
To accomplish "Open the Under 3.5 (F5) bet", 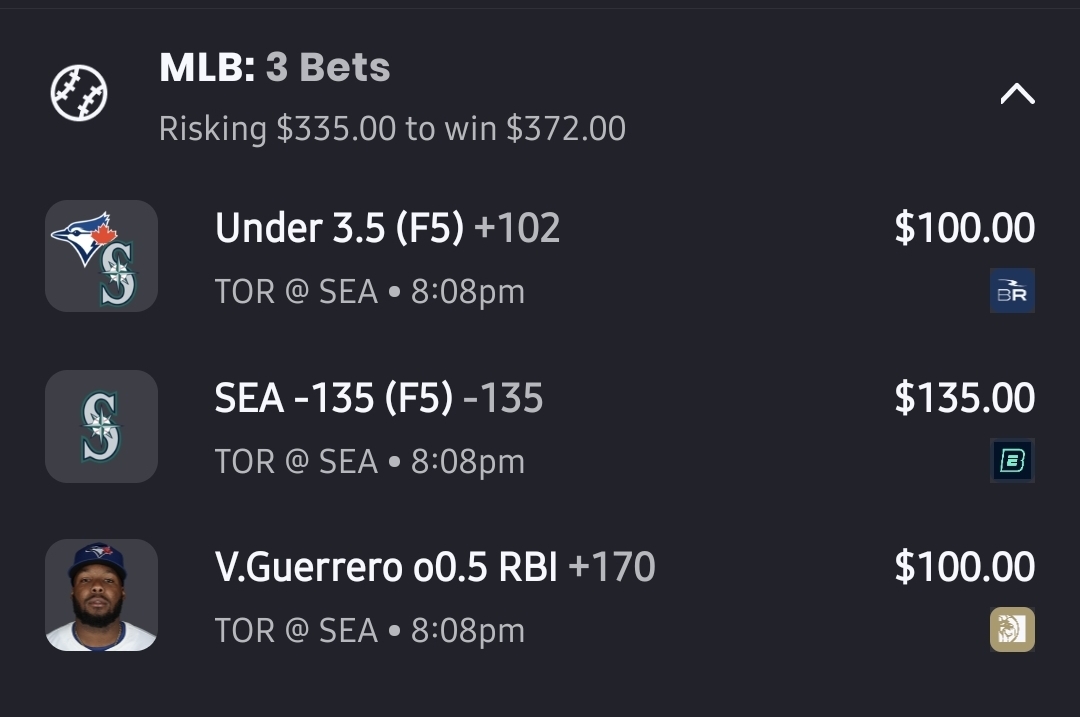I will click(339, 229).
